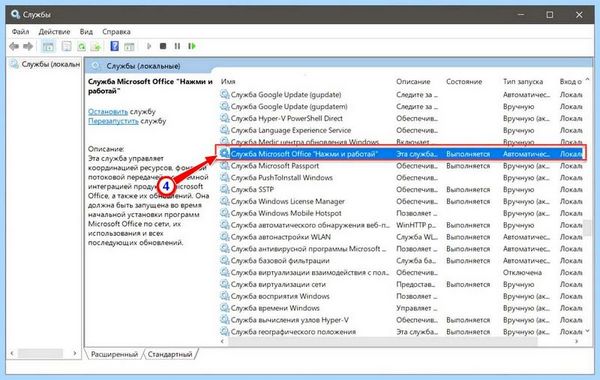600x380 pixels.
Task: Click the Forward arrow in the toolbar
Action: point(28,46)
